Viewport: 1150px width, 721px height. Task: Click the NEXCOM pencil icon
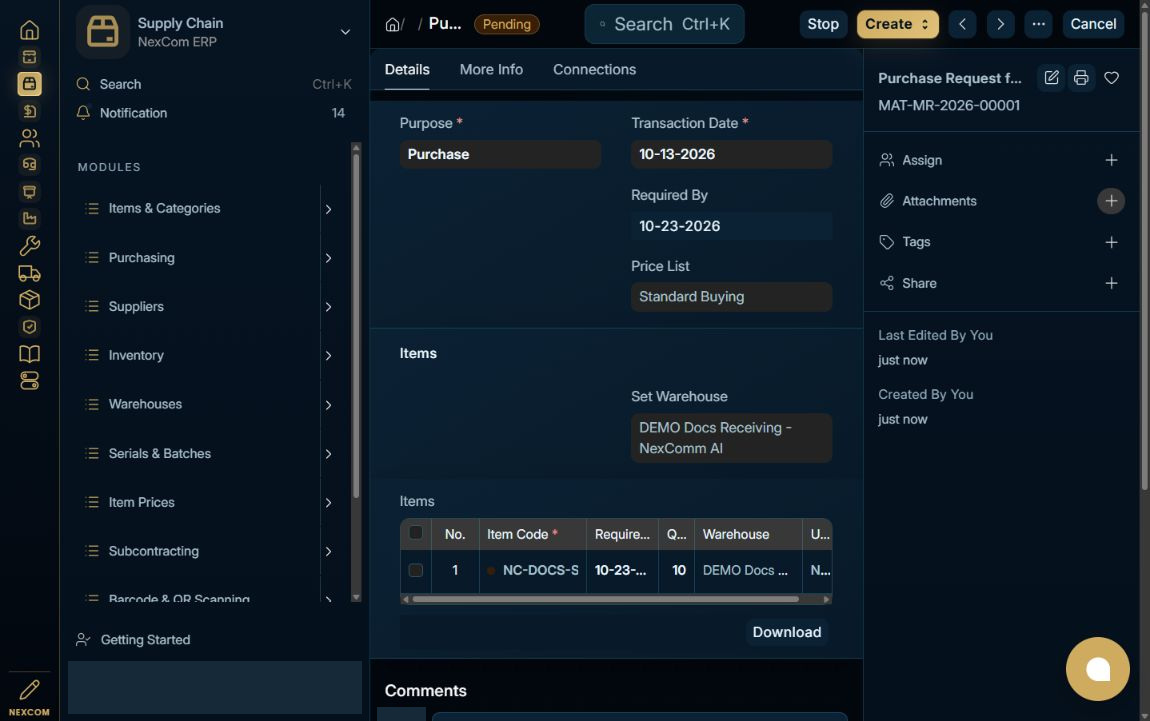click(29, 689)
